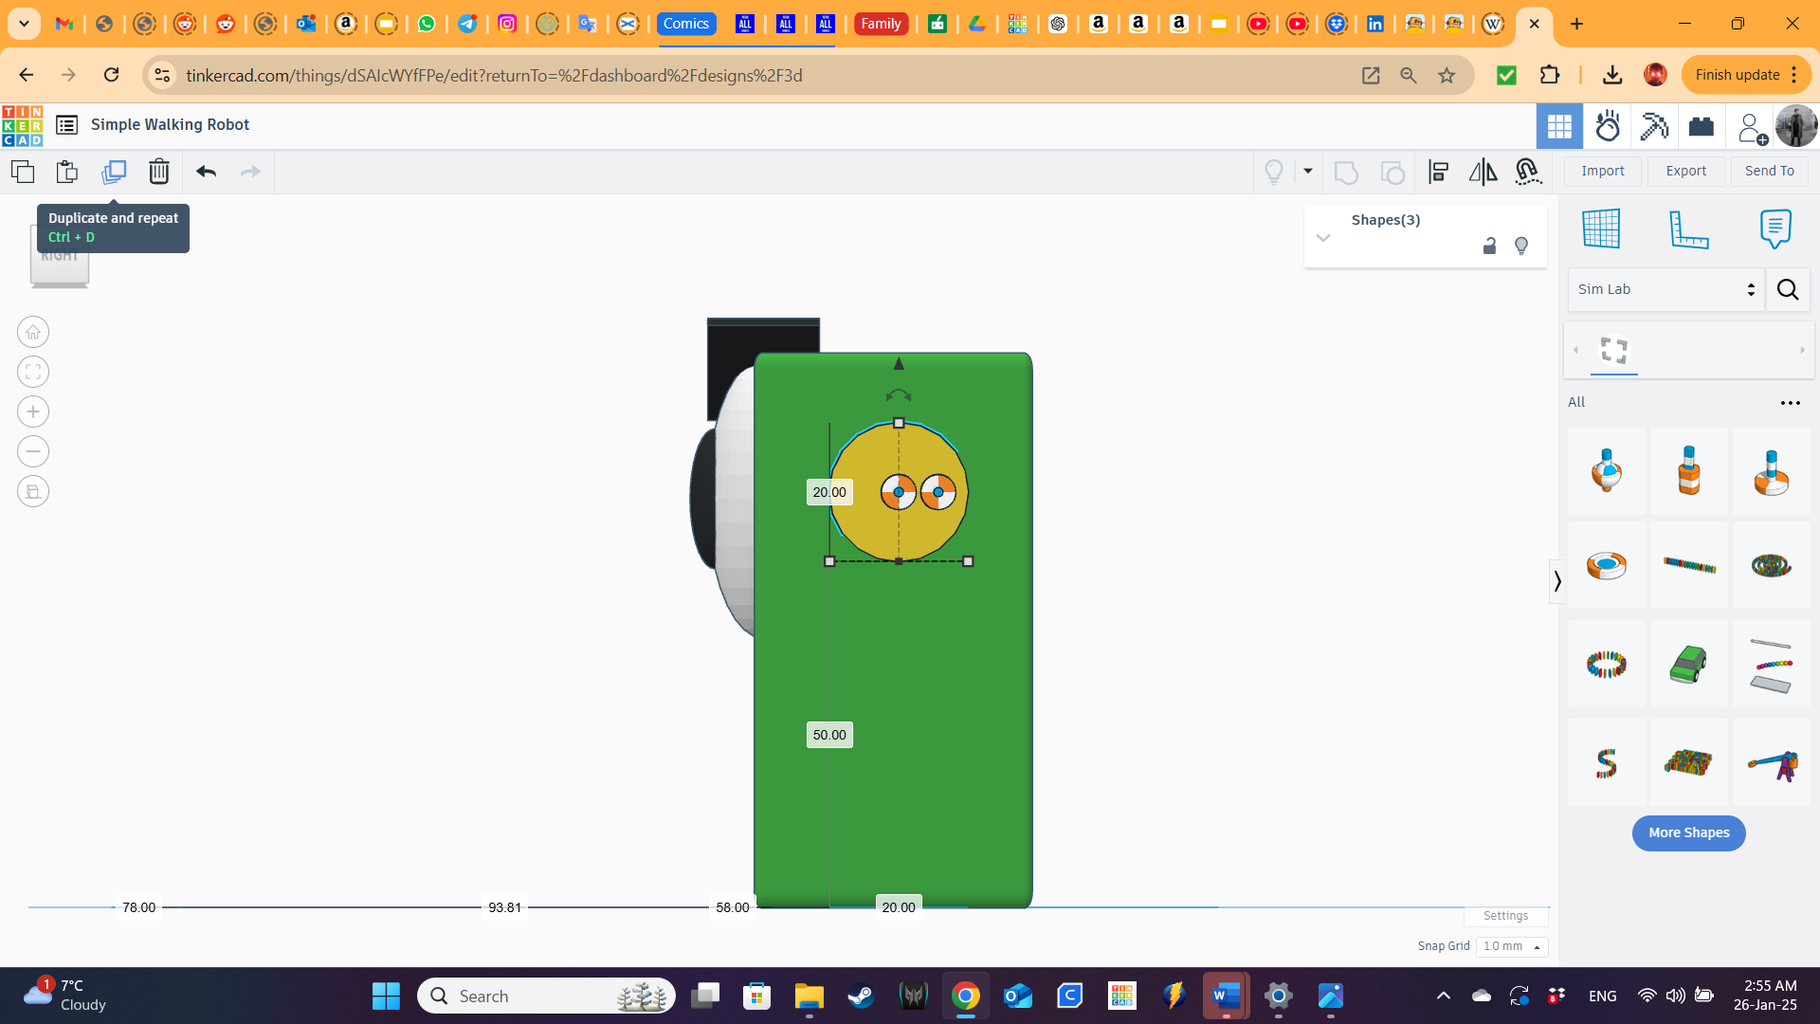
Task: Open workplane Settings
Action: pyautogui.click(x=1505, y=916)
